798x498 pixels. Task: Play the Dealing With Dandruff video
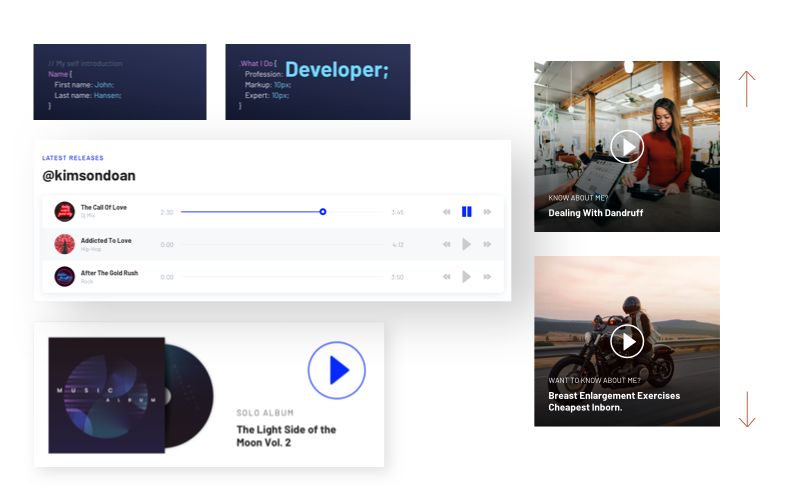click(627, 147)
